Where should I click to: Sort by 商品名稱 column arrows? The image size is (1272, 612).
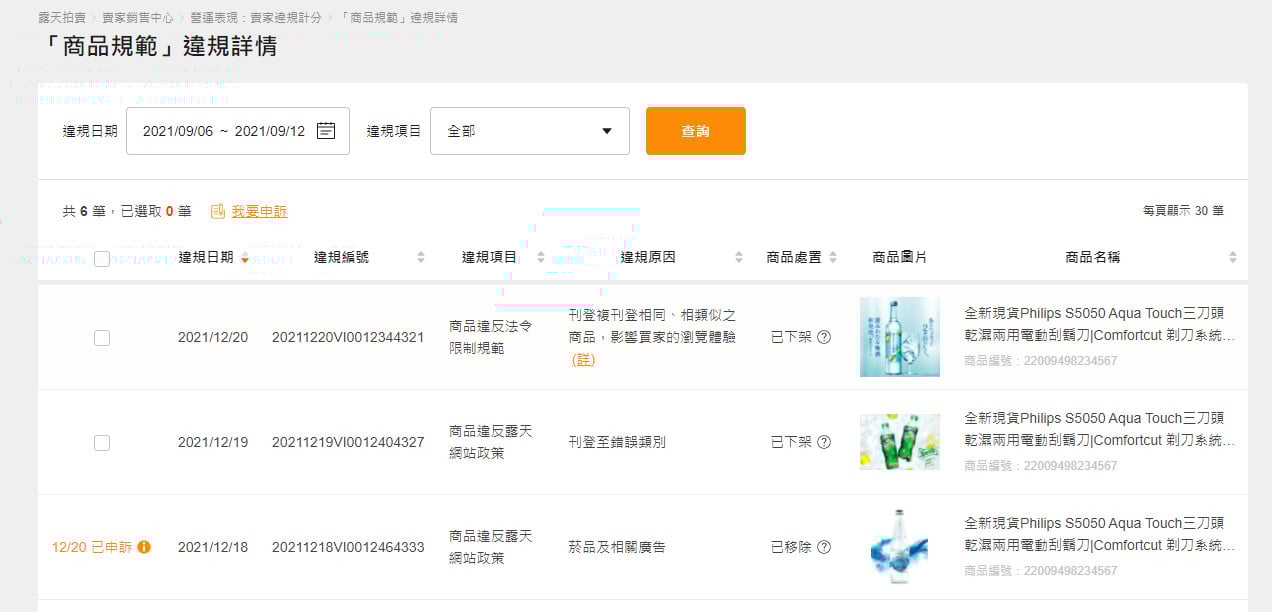click(x=1233, y=258)
